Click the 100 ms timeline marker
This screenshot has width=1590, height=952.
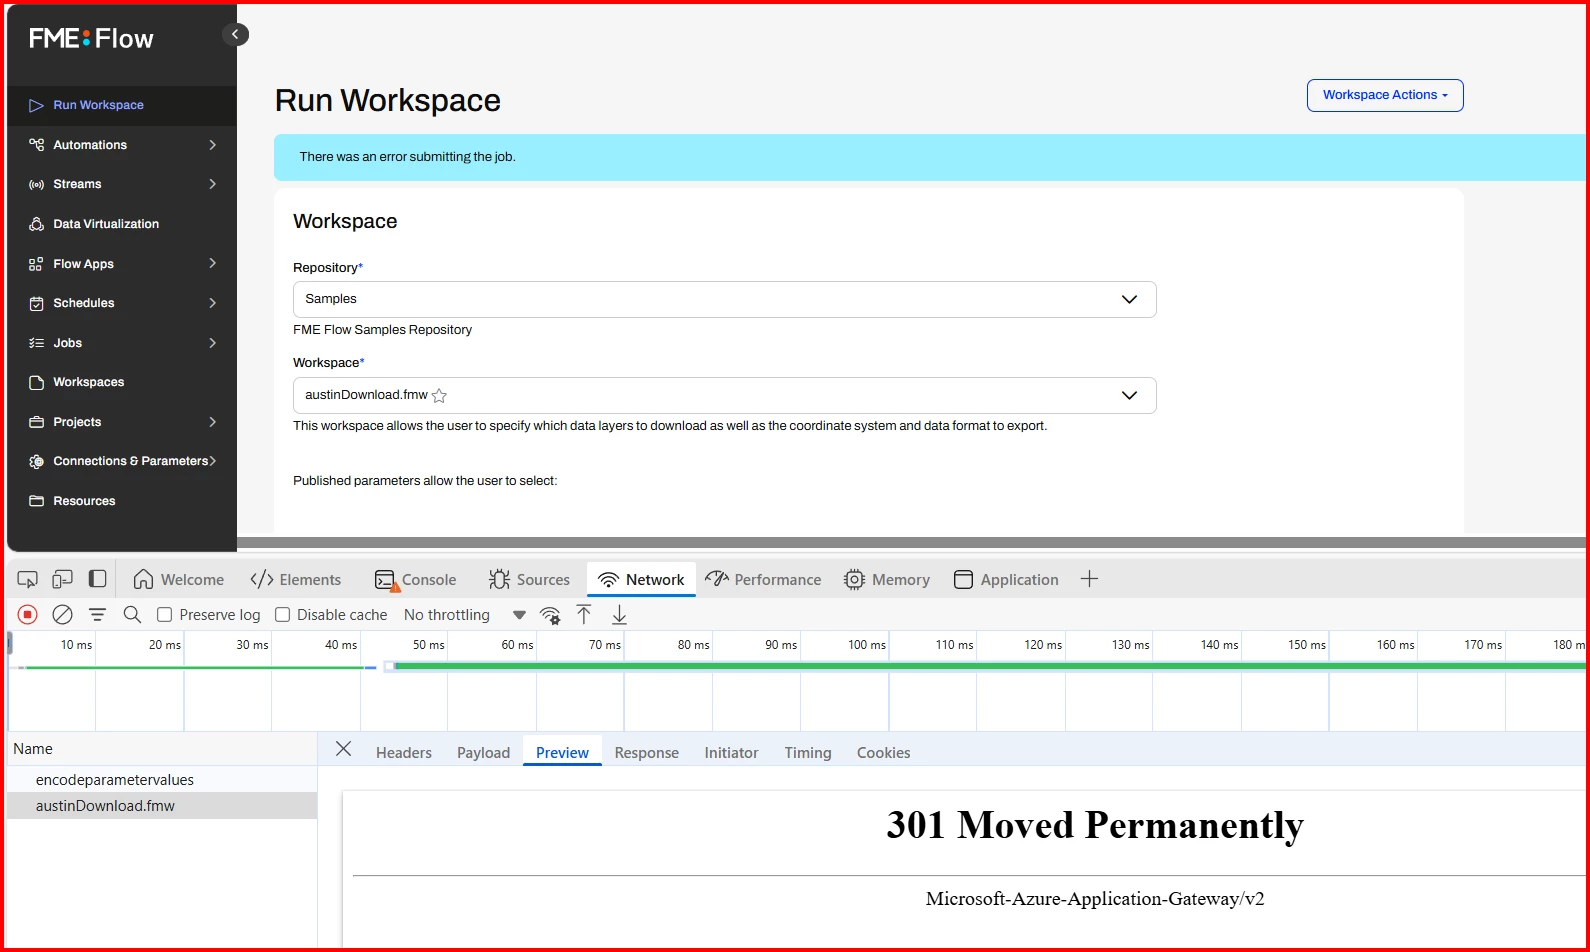click(x=867, y=645)
